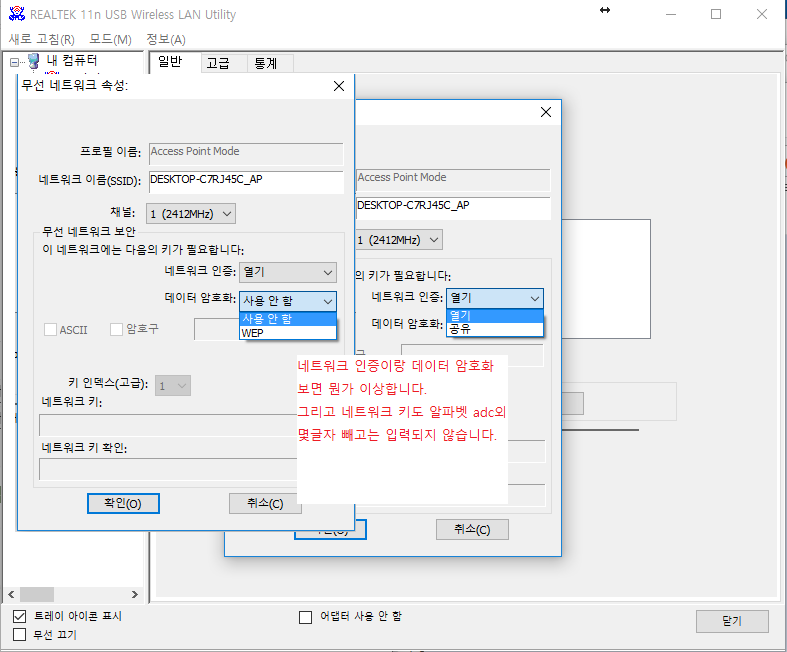Open the 정보(A) menu

(x=166, y=39)
